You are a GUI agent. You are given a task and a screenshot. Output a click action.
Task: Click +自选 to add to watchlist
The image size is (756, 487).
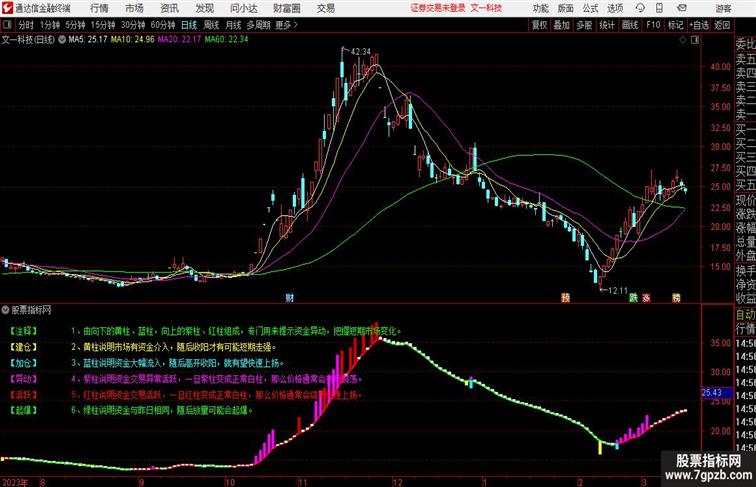coord(699,25)
